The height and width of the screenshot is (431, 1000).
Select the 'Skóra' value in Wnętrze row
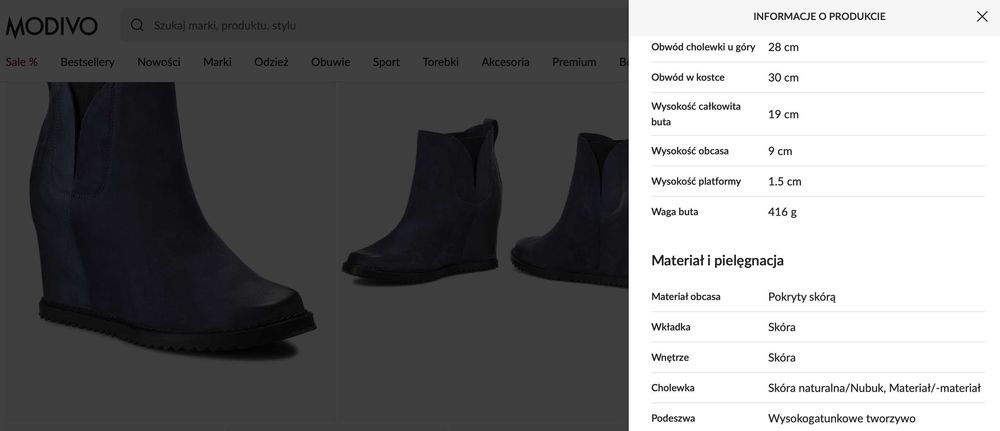point(781,357)
